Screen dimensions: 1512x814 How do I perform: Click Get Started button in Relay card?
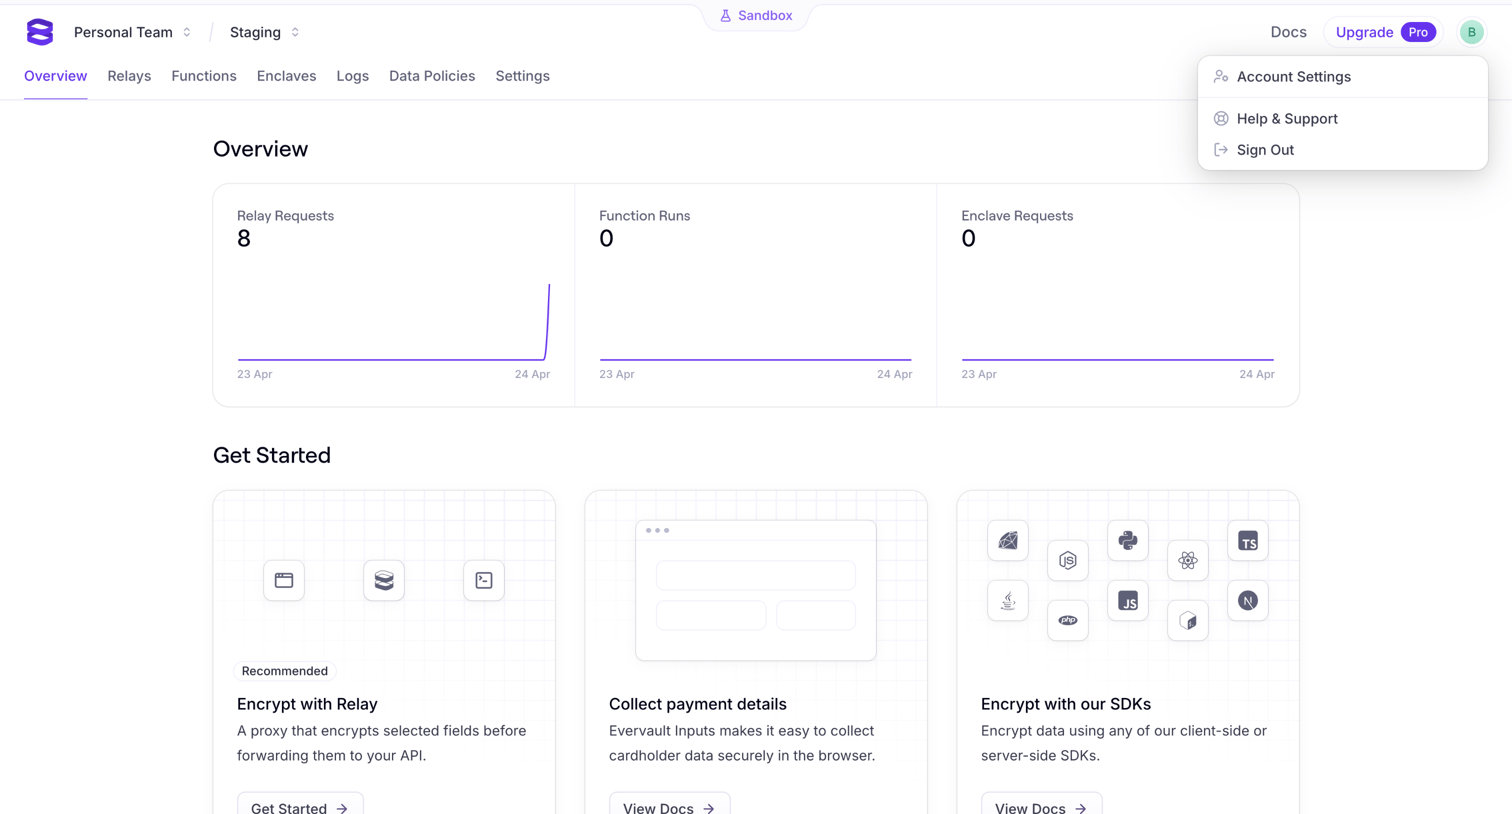[x=300, y=806]
